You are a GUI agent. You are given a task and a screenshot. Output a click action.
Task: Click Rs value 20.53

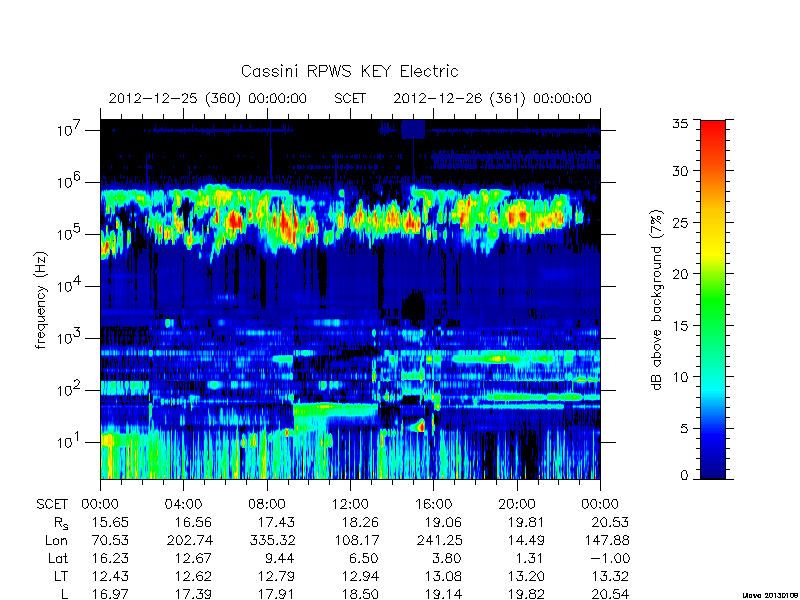610,522
